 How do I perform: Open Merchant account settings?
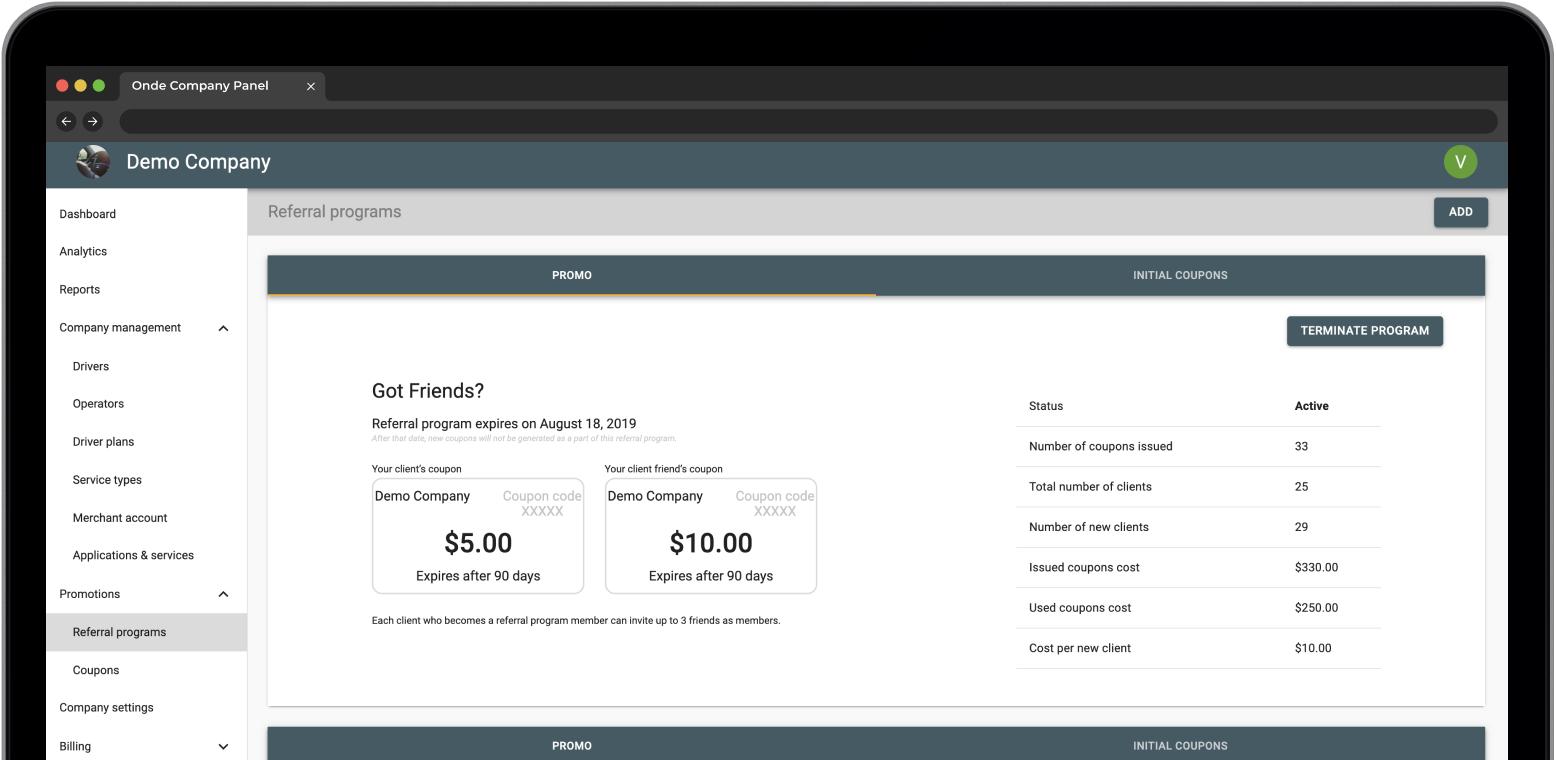pos(120,518)
